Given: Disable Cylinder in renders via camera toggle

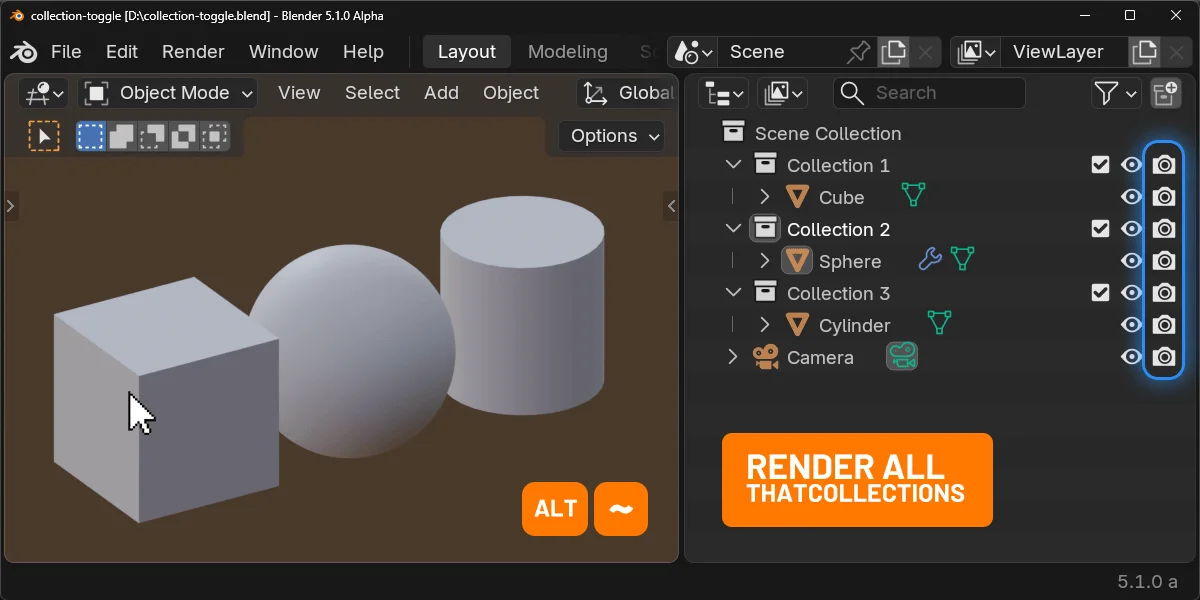Looking at the screenshot, I should tap(1163, 324).
